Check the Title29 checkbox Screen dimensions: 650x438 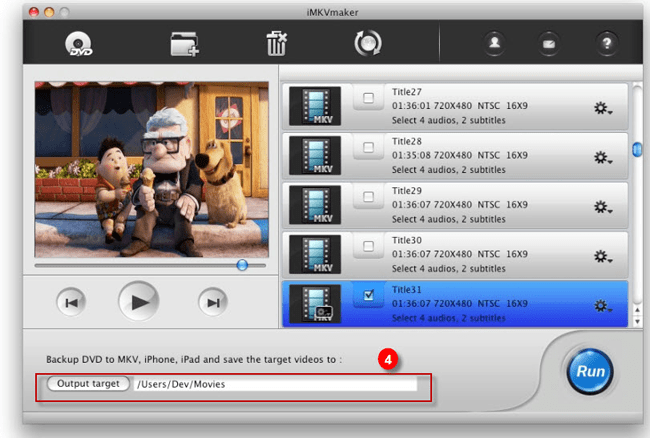[x=368, y=197]
